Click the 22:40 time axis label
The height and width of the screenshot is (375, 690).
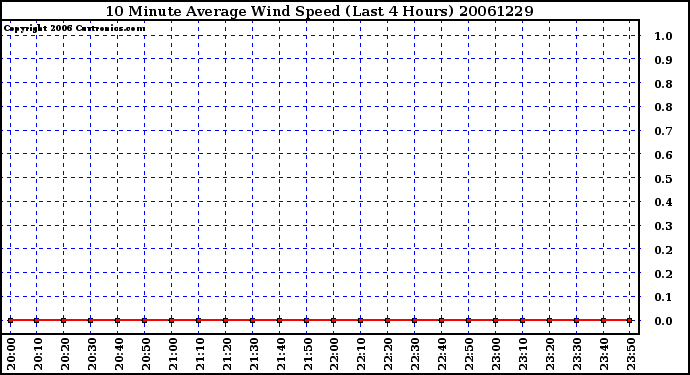pyautogui.click(x=442, y=355)
